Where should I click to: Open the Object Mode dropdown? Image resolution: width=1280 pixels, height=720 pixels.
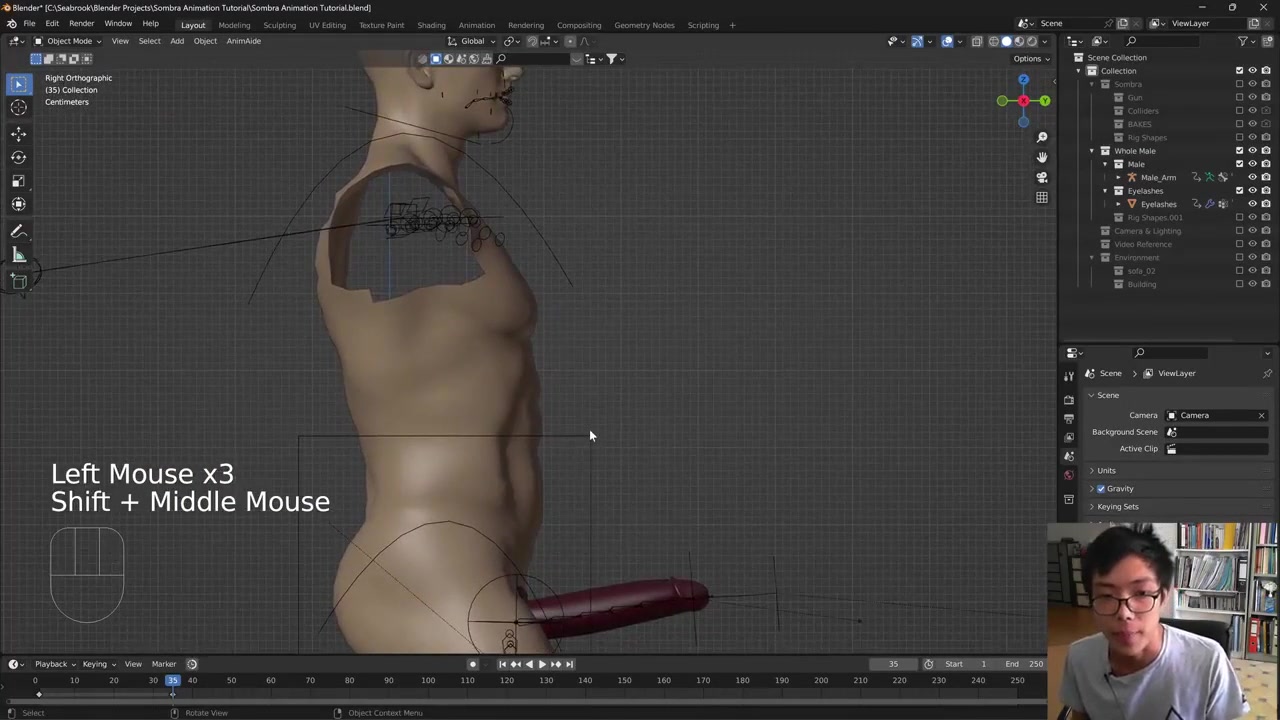point(68,41)
